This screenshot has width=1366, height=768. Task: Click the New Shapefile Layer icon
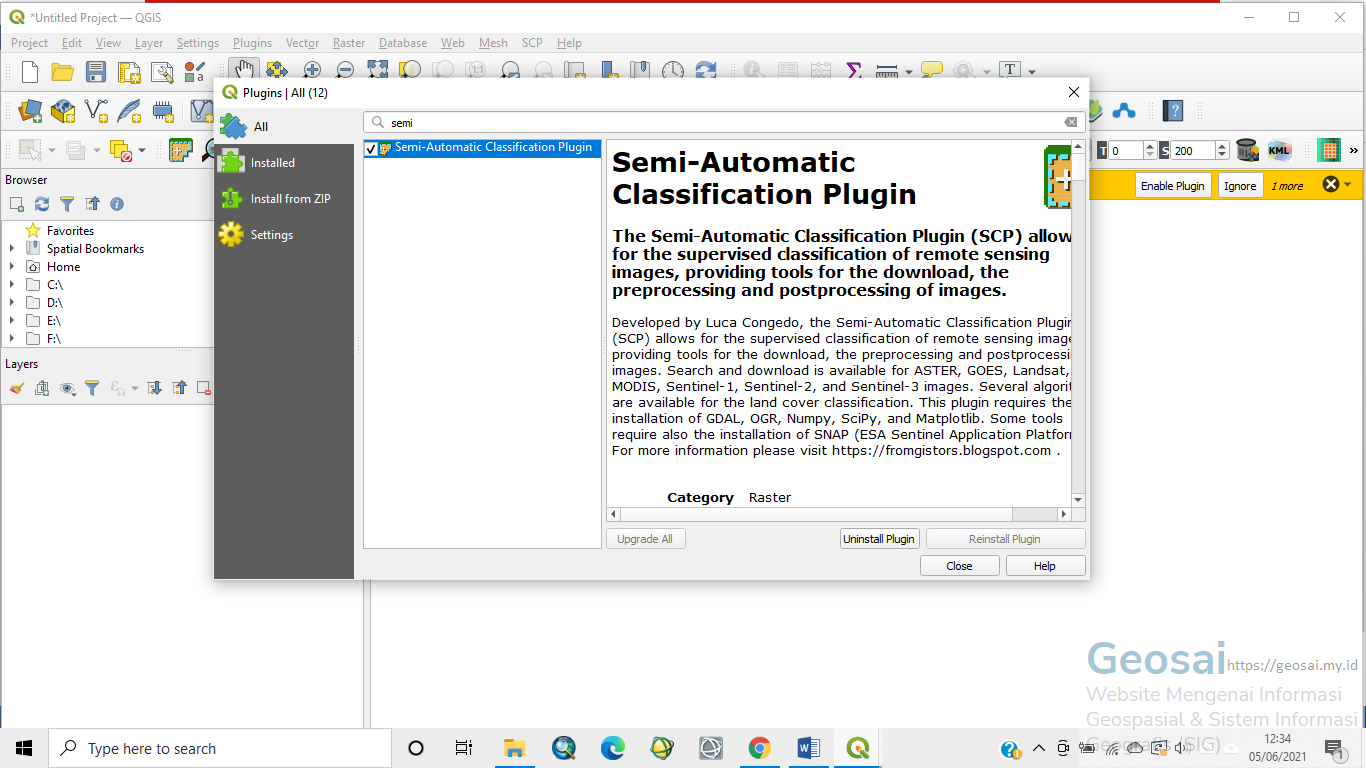pyautogui.click(x=96, y=110)
